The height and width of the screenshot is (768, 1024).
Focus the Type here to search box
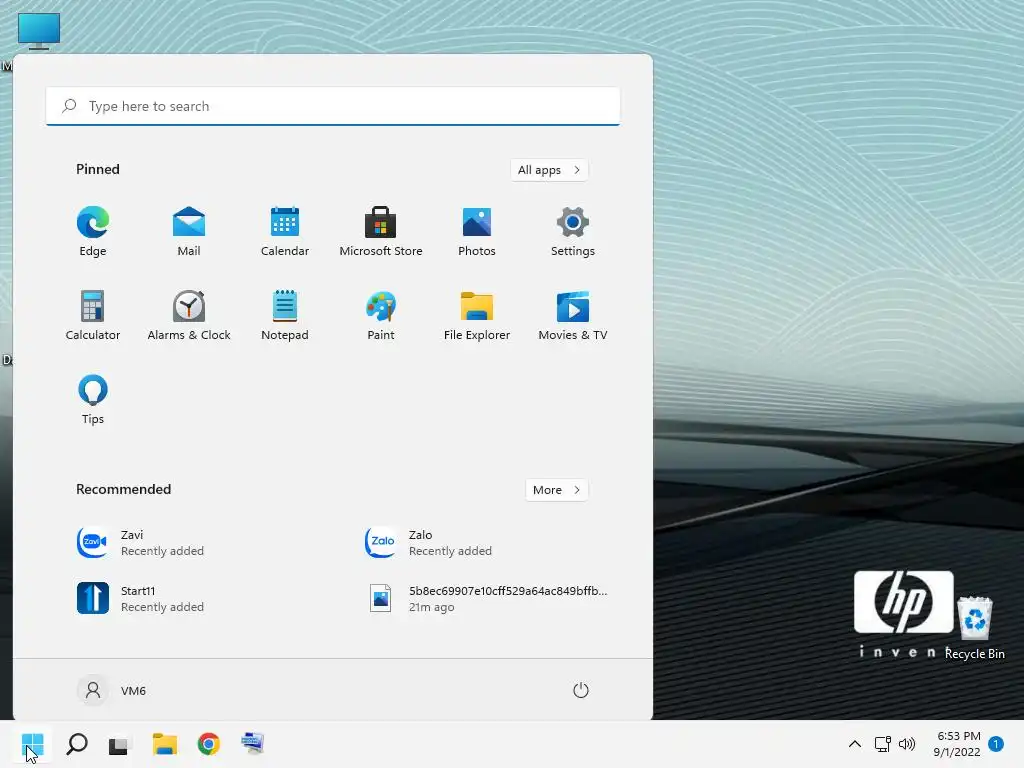[x=333, y=106]
